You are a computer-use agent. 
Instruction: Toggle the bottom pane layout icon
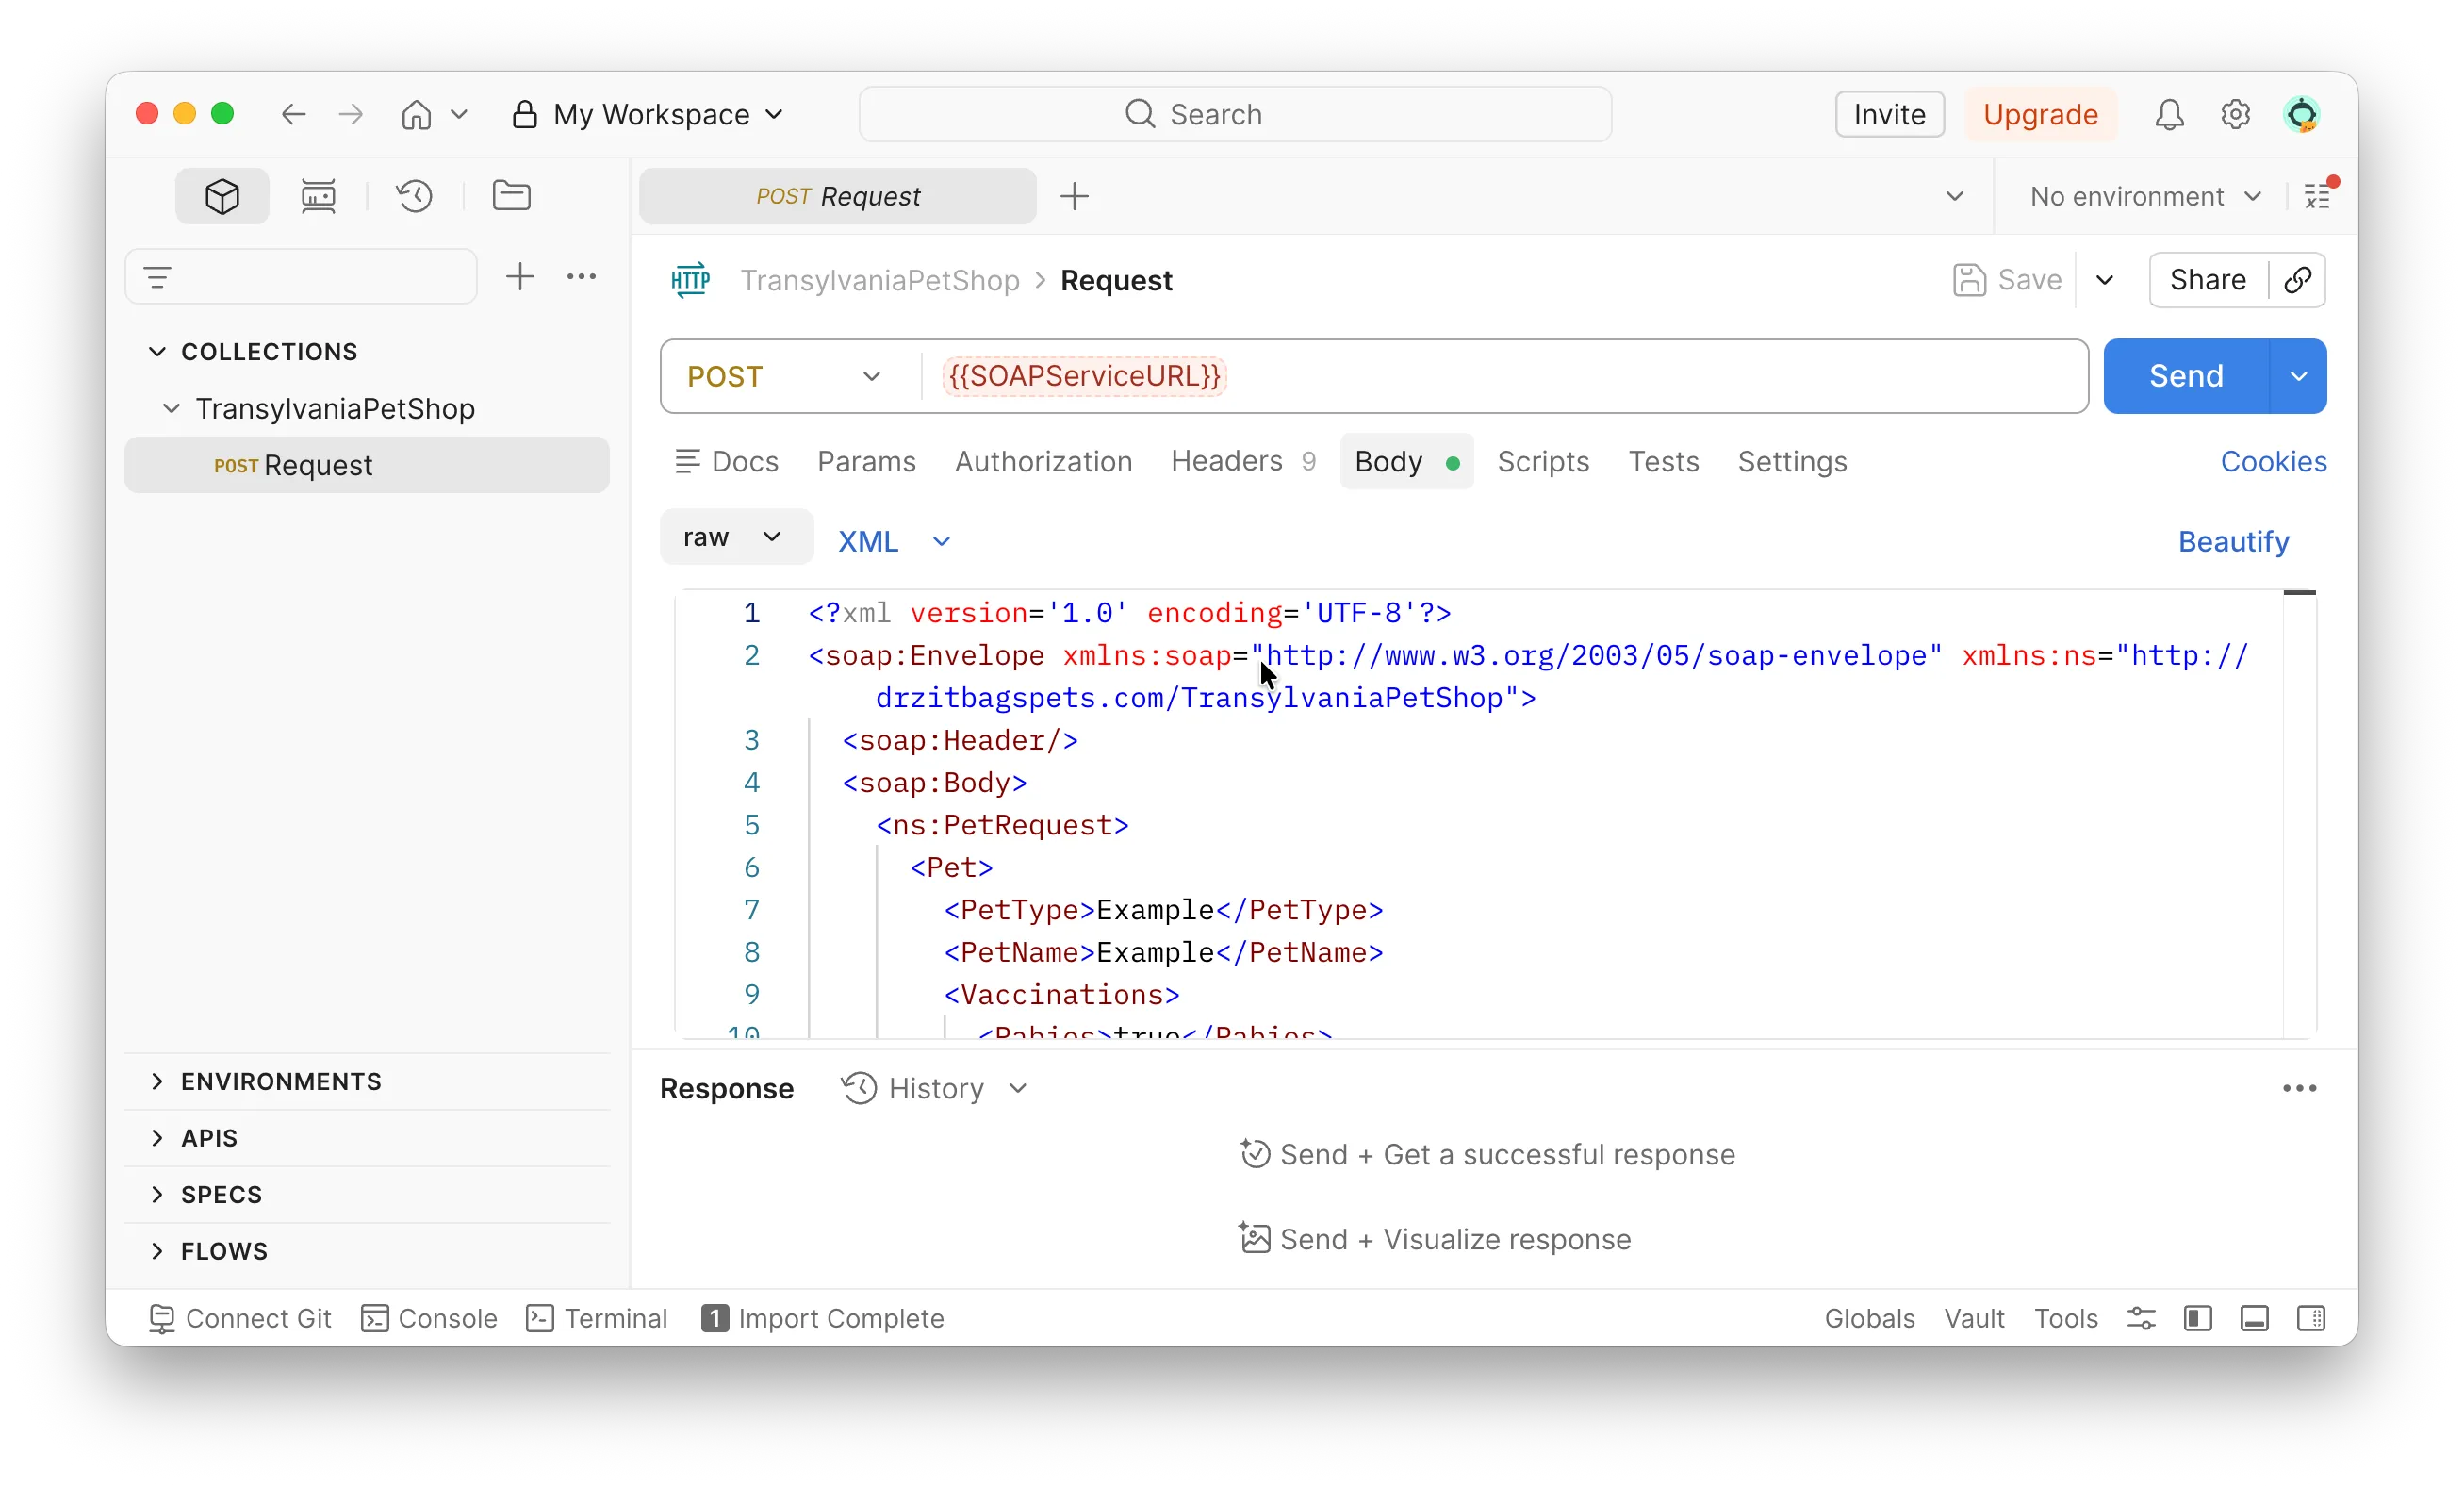2254,1318
